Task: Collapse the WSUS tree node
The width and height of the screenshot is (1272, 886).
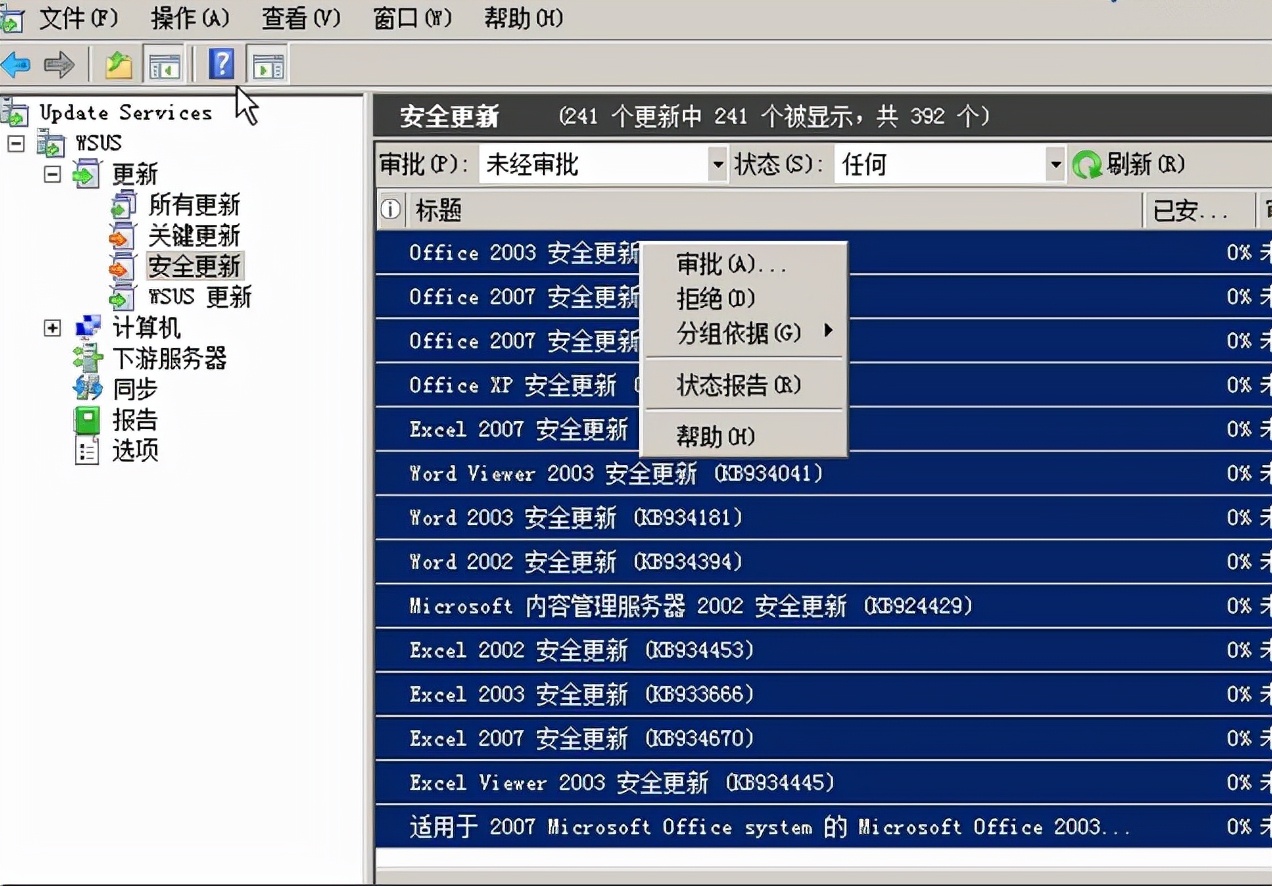Action: (15, 144)
